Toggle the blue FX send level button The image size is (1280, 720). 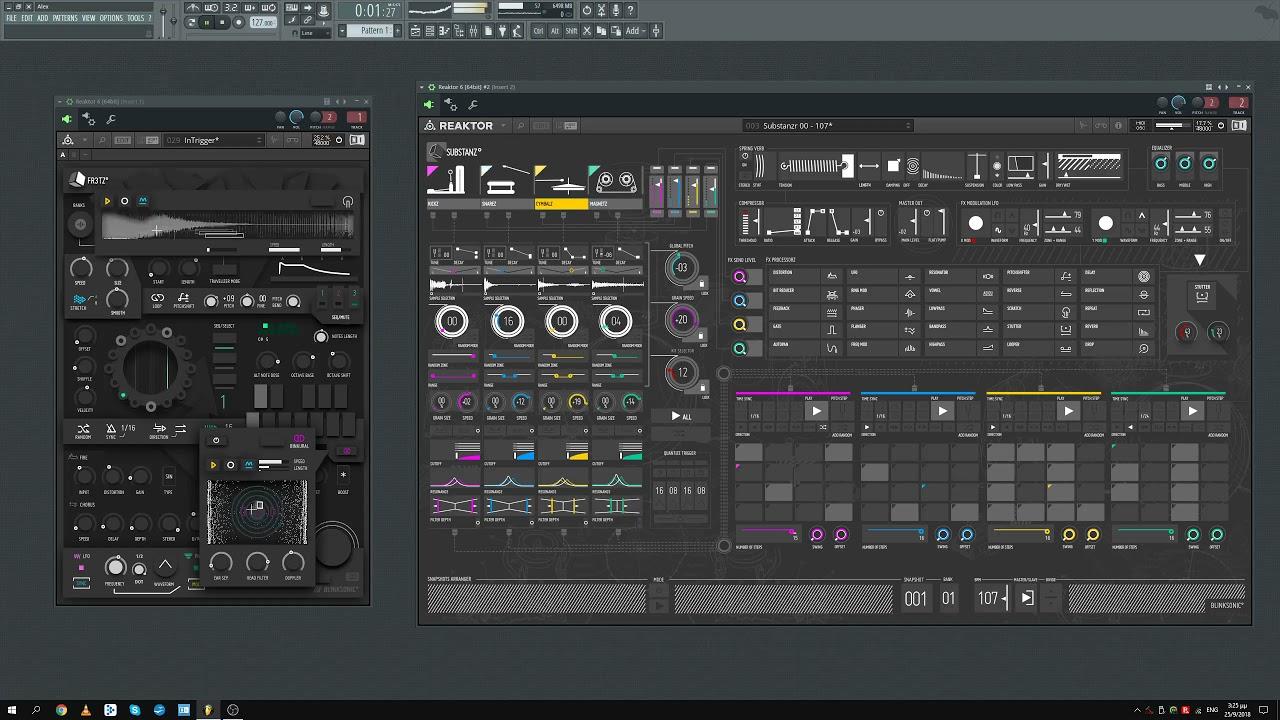[x=740, y=301]
